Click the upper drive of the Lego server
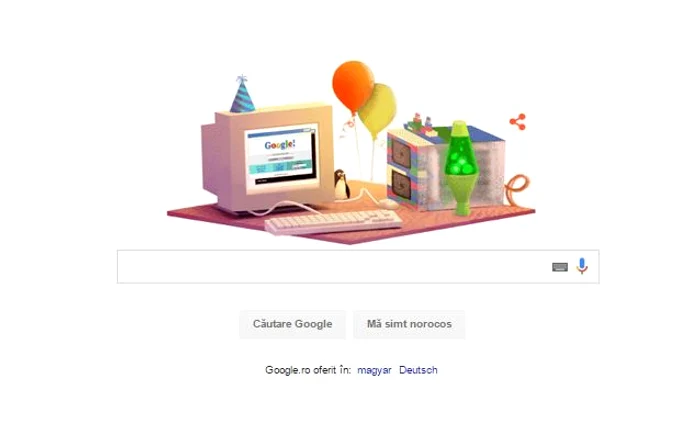 tap(401, 154)
